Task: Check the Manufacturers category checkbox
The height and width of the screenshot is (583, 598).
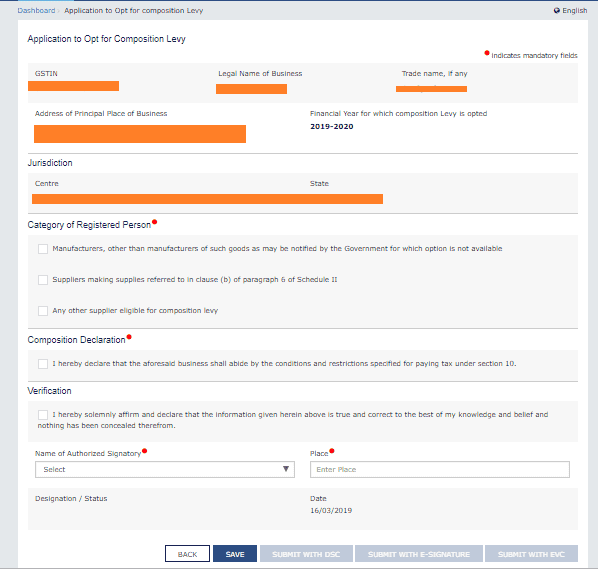Action: pyautogui.click(x=43, y=249)
